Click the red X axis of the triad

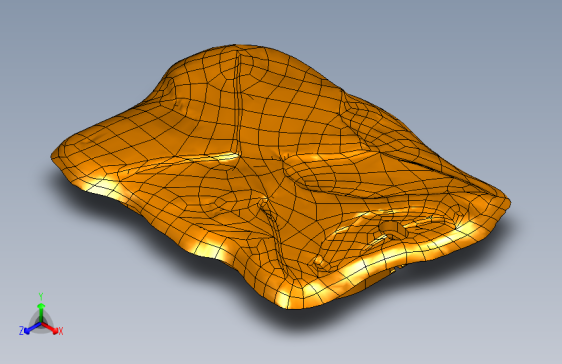[x=50, y=327]
